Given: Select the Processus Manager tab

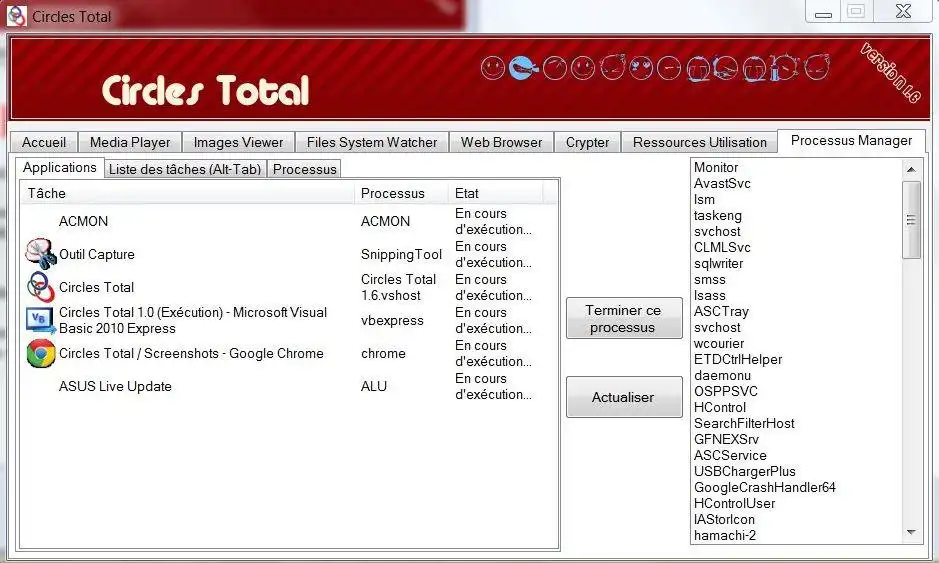Looking at the screenshot, I should 851,141.
